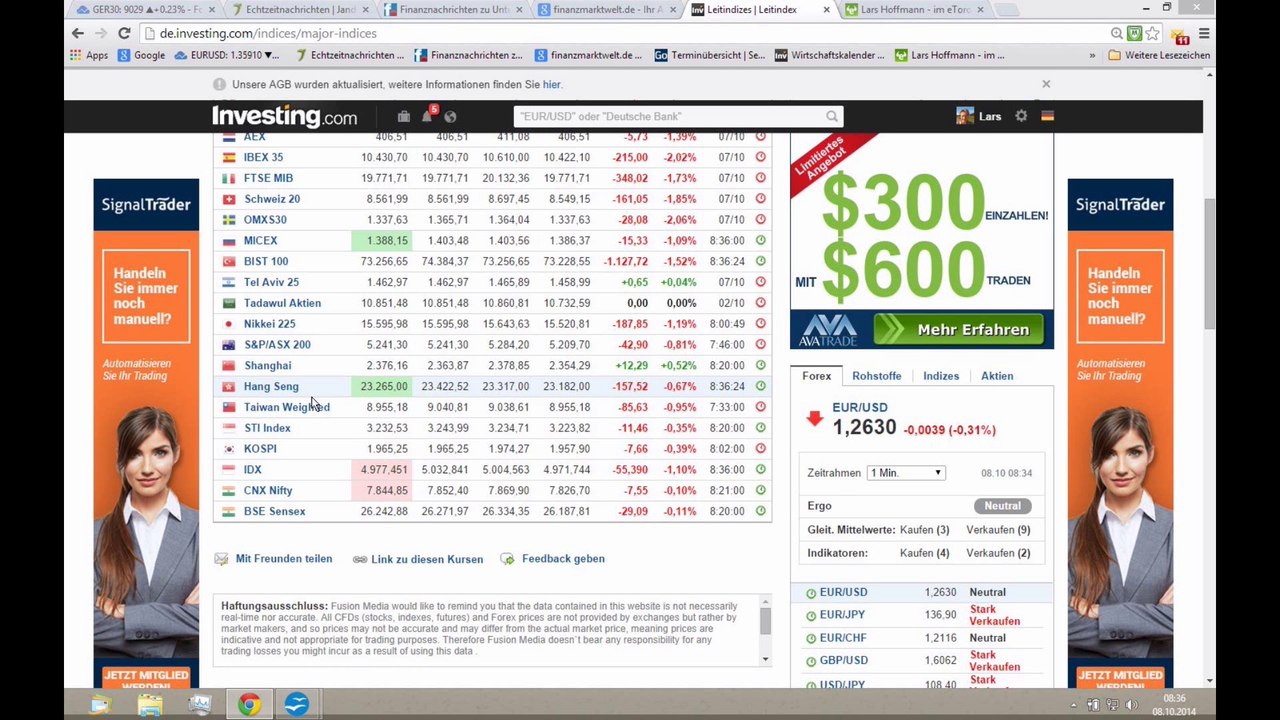Screen dimensions: 1280x720
Task: Open the Zeitrahmen 1 Min. dropdown
Action: 906,473
